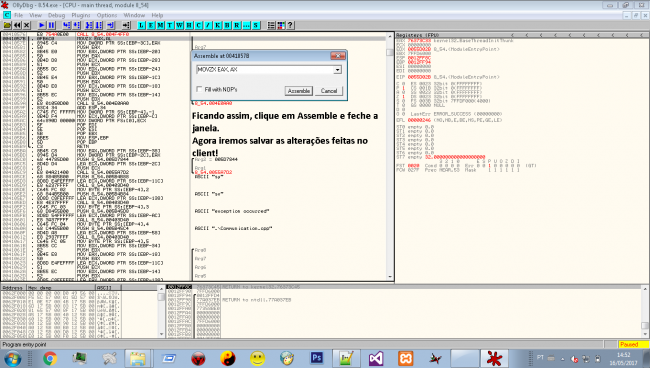
Task: Open the Options menu
Action: 107,15
